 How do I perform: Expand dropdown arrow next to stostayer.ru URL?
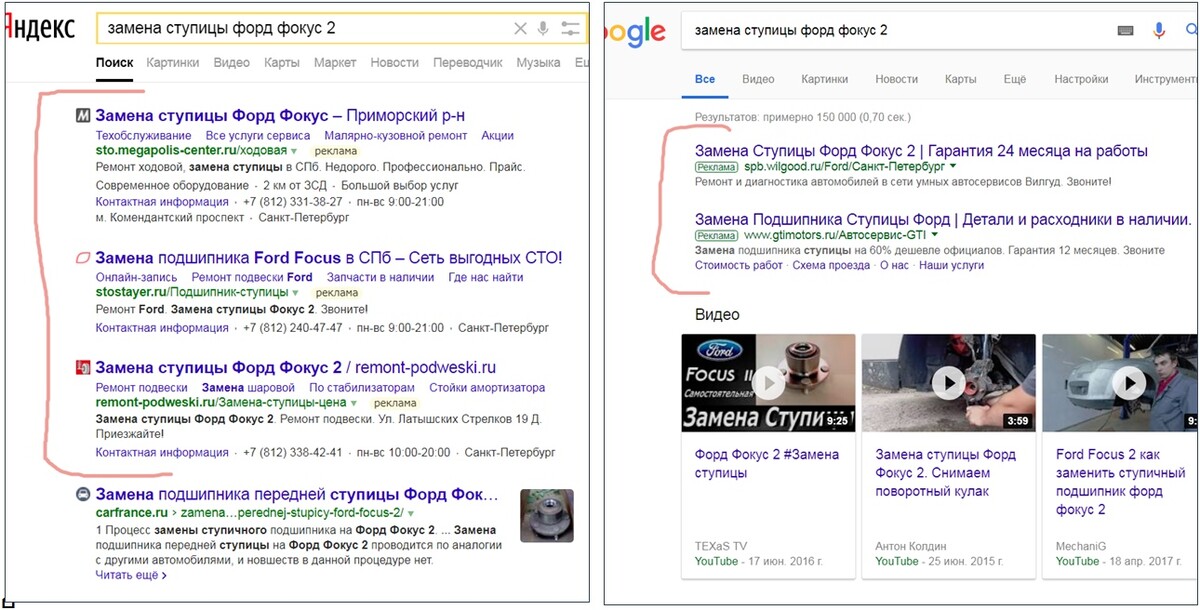pos(295,293)
